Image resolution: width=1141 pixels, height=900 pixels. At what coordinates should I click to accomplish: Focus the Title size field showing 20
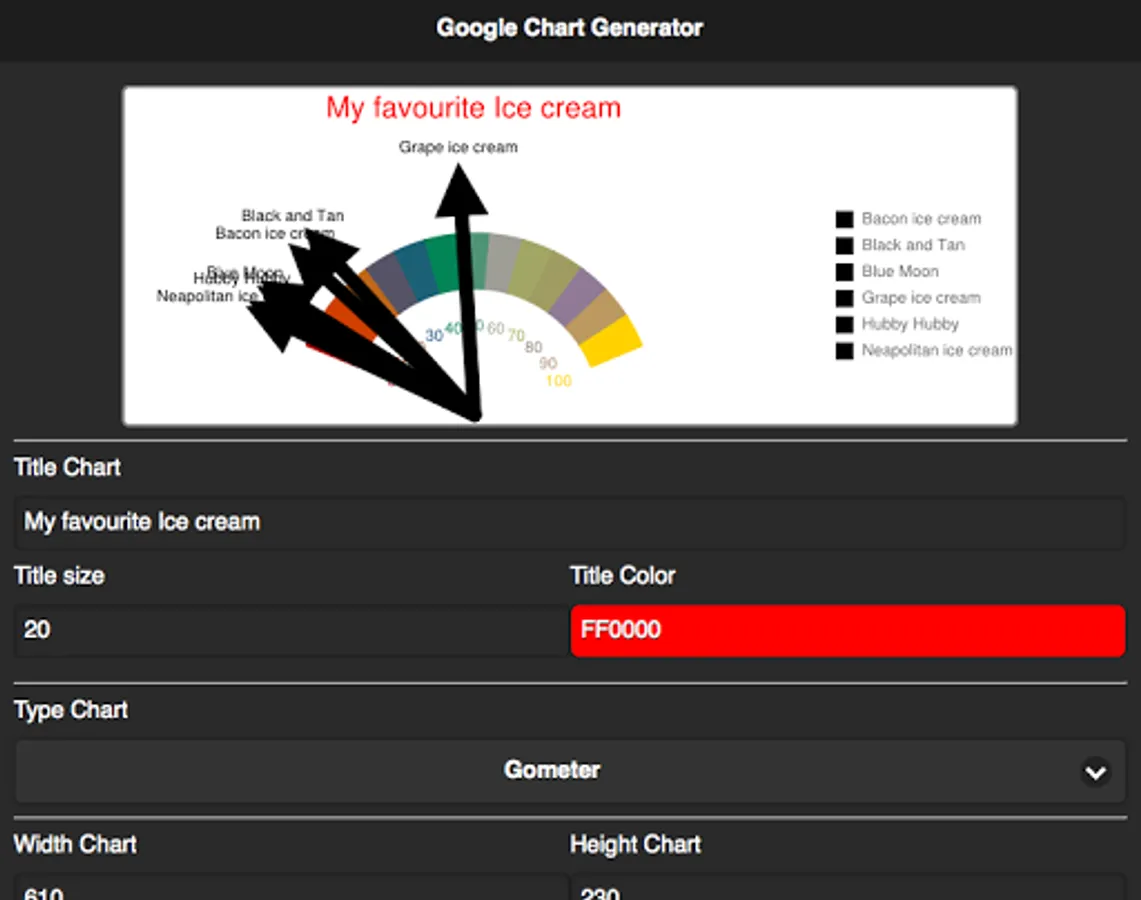coord(290,630)
